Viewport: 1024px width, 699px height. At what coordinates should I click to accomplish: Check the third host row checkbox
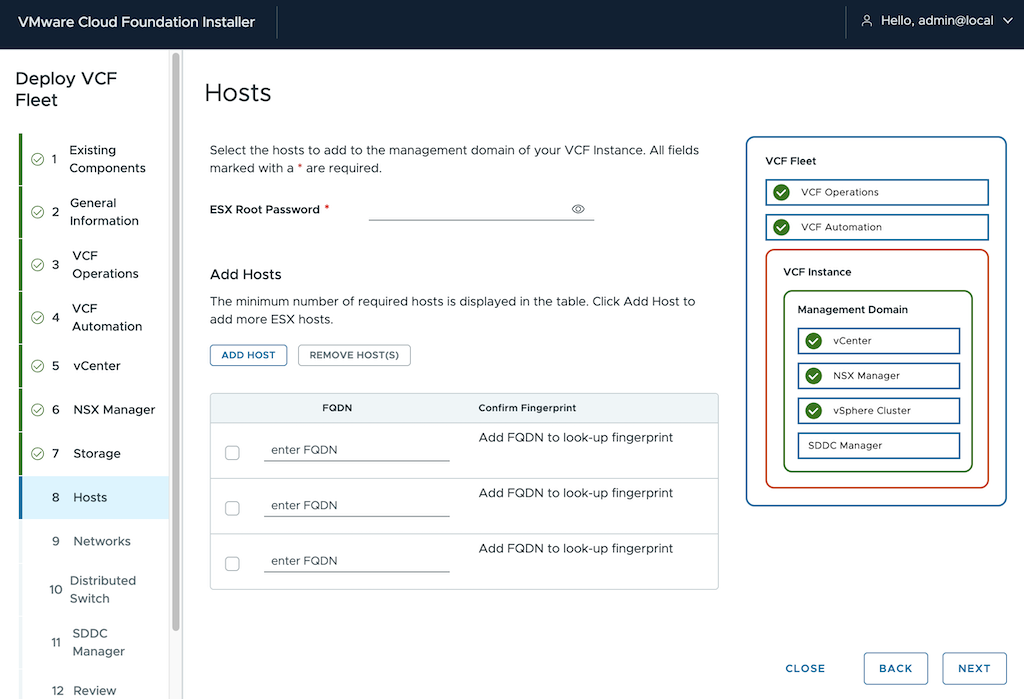click(232, 564)
